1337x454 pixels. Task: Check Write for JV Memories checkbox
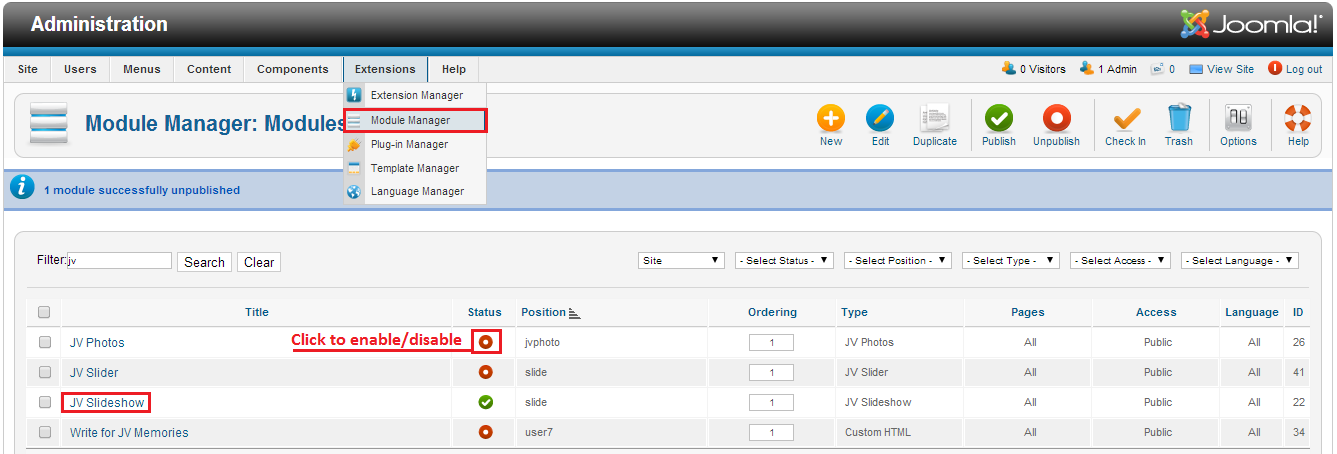[x=44, y=432]
